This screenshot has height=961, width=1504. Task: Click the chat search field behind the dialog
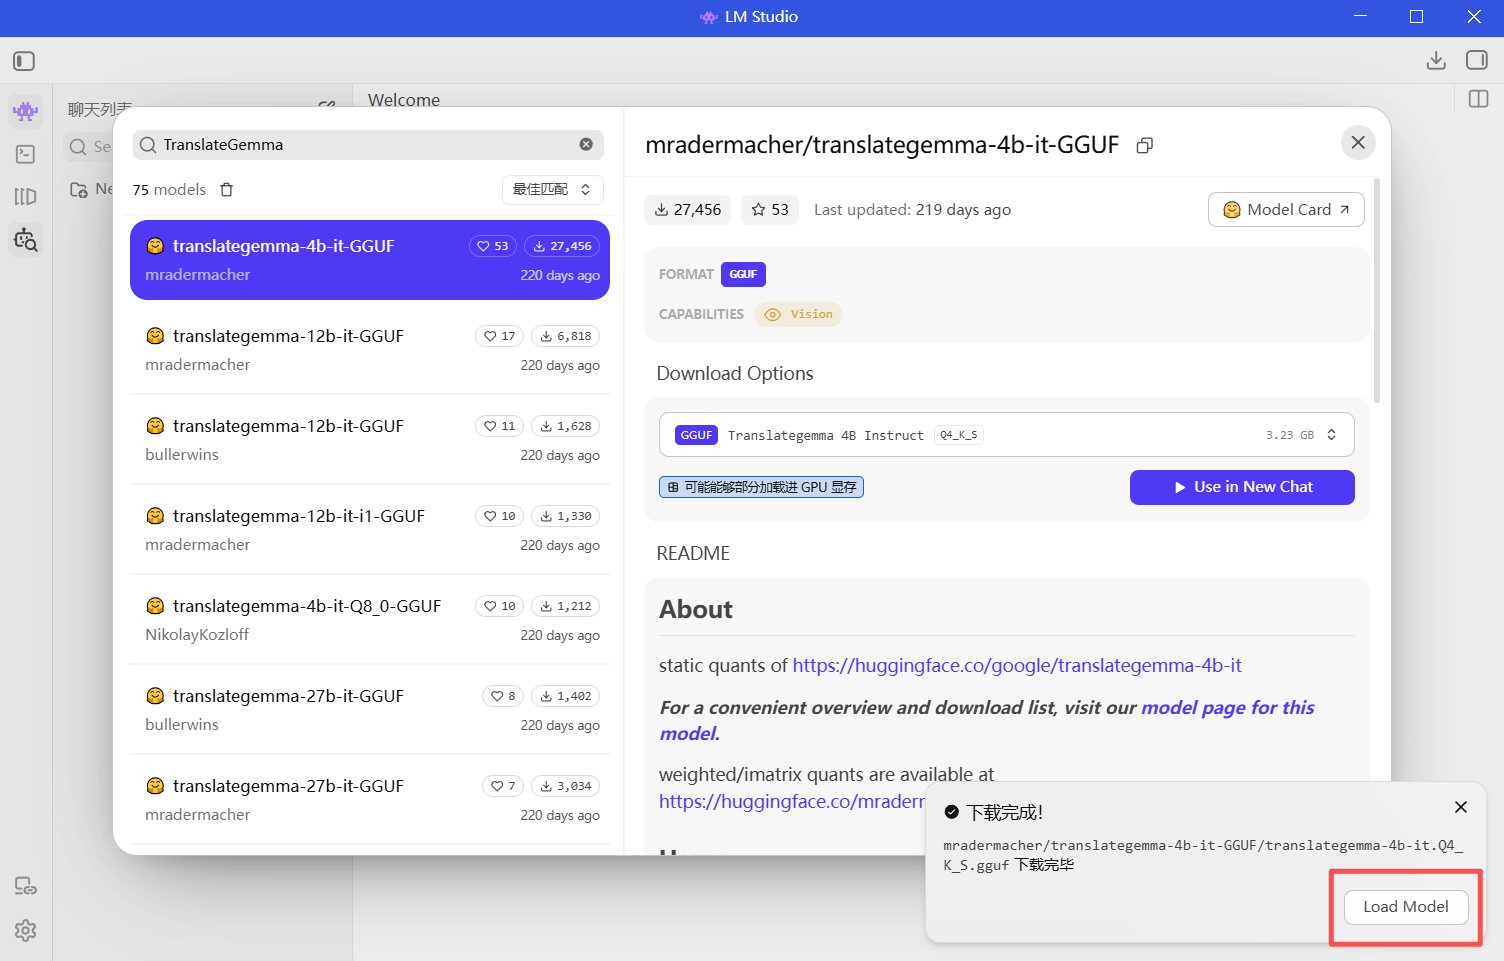88,147
